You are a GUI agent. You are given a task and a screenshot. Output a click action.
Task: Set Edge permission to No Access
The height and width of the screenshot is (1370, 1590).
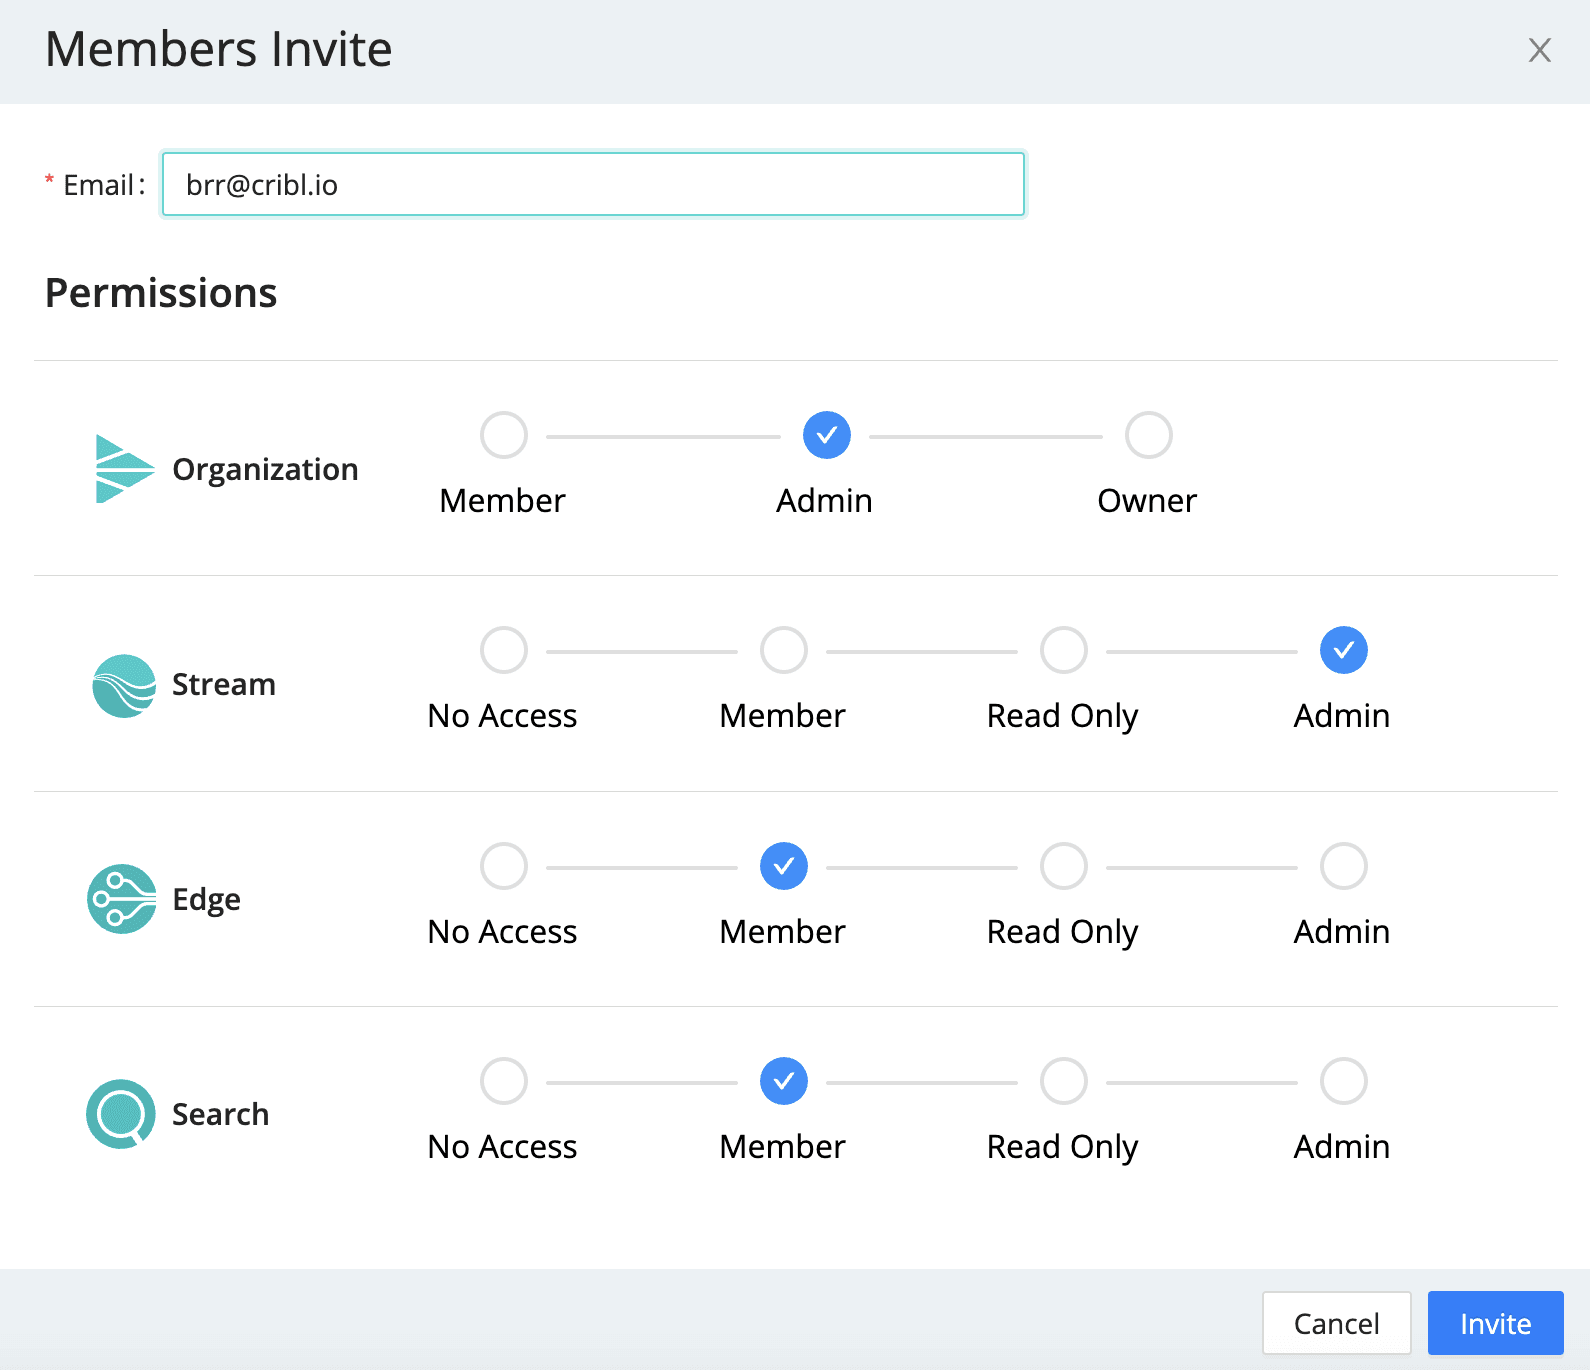(x=504, y=867)
